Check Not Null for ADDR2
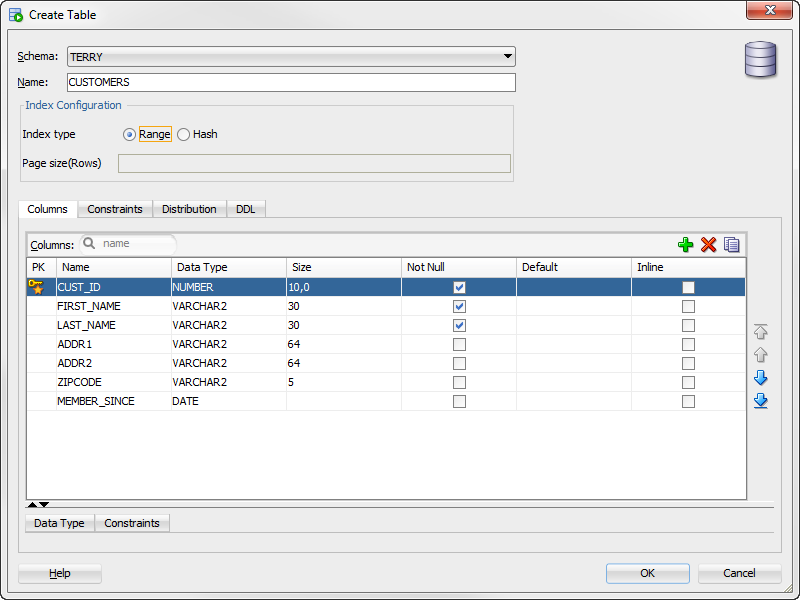The image size is (800, 600). pyautogui.click(x=459, y=363)
